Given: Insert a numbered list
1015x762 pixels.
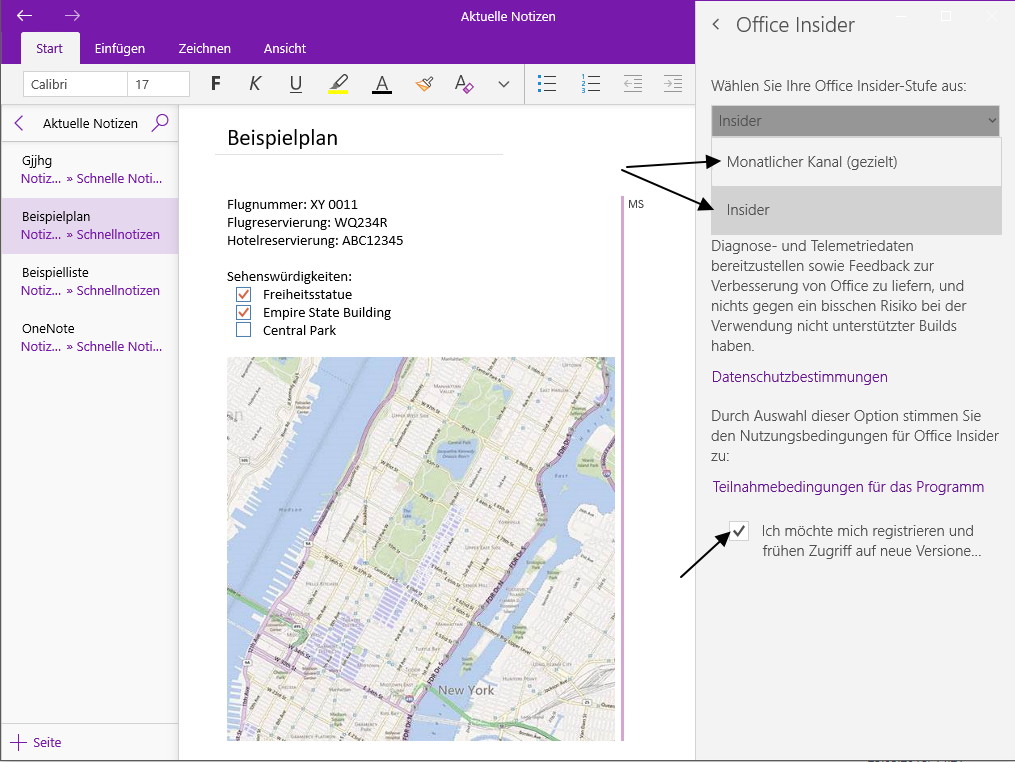Looking at the screenshot, I should [x=590, y=84].
